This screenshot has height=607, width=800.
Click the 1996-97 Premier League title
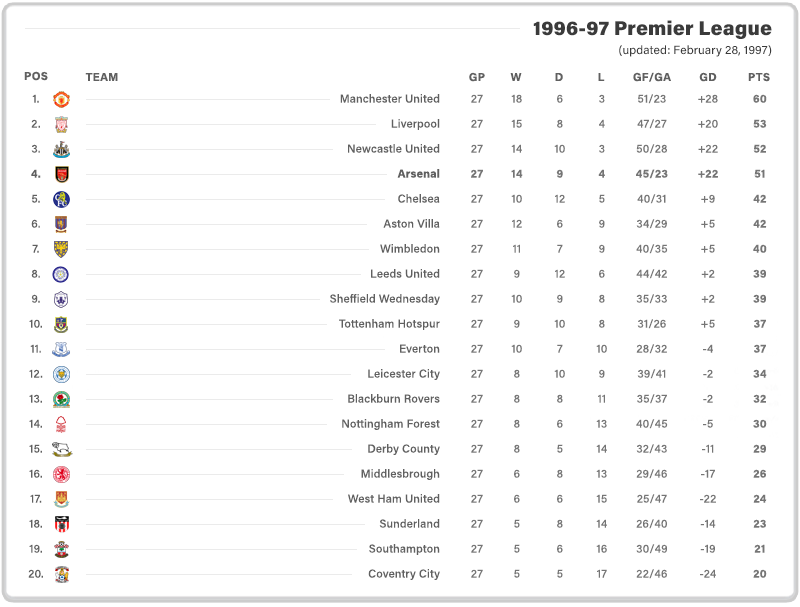point(652,29)
